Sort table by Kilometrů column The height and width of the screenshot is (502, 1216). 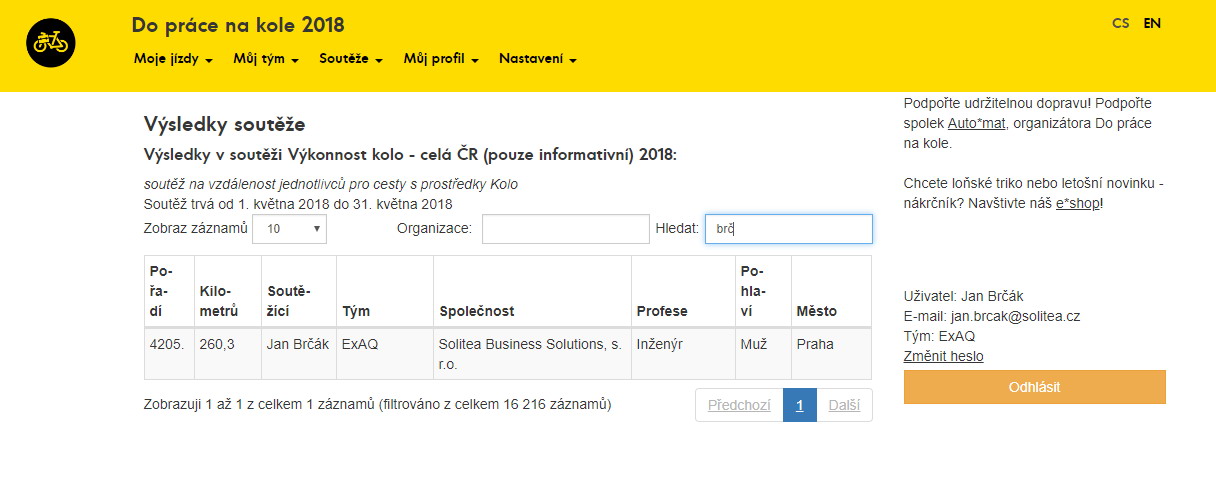point(228,291)
